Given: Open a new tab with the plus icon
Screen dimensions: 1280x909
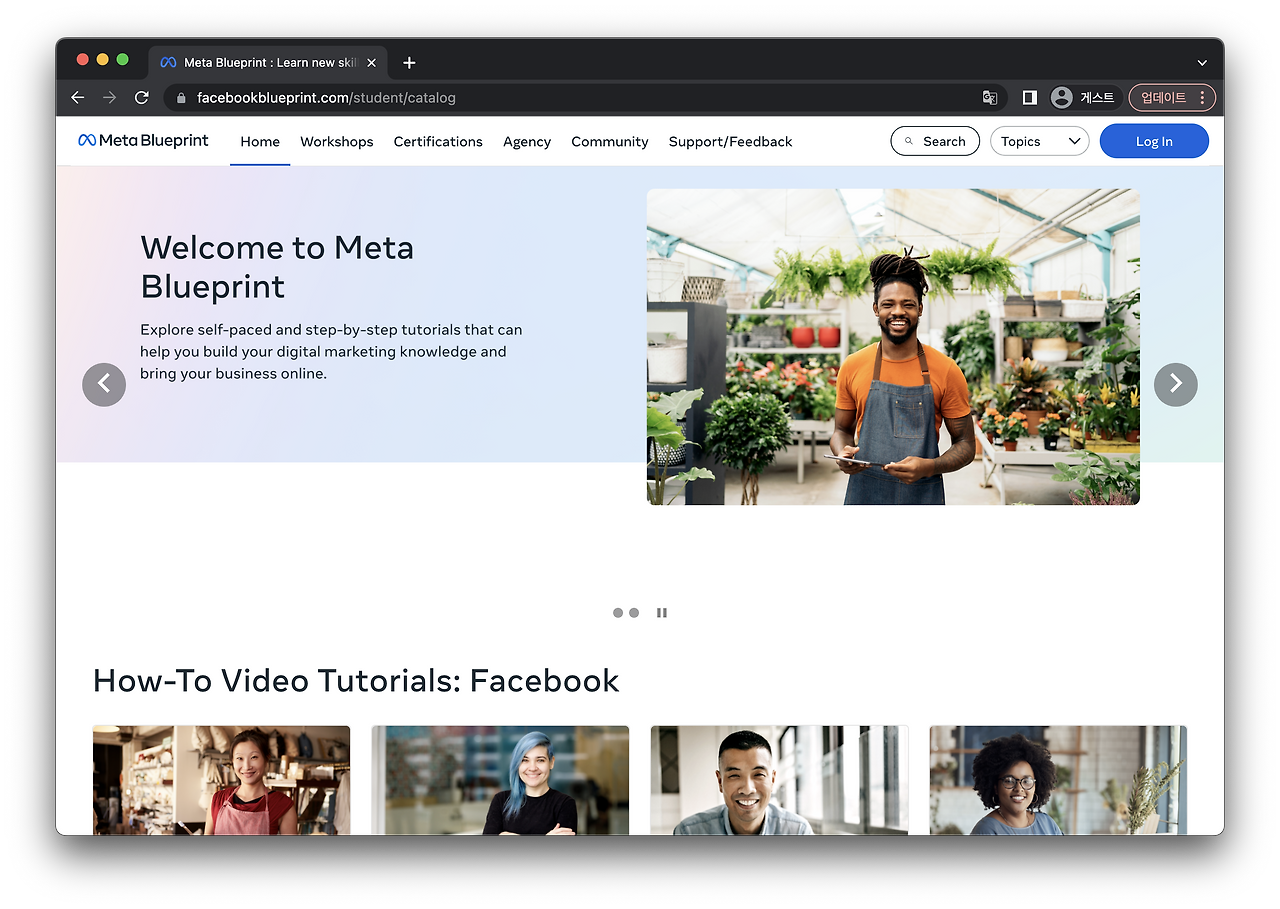Looking at the screenshot, I should point(409,62).
